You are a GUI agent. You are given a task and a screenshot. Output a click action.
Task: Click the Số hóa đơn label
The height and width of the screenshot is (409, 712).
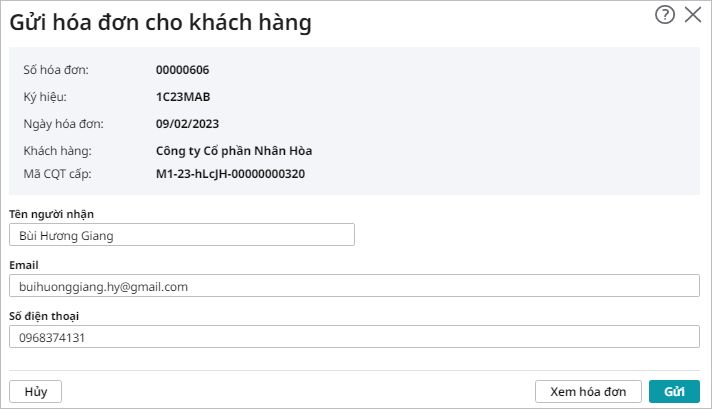coord(56,70)
